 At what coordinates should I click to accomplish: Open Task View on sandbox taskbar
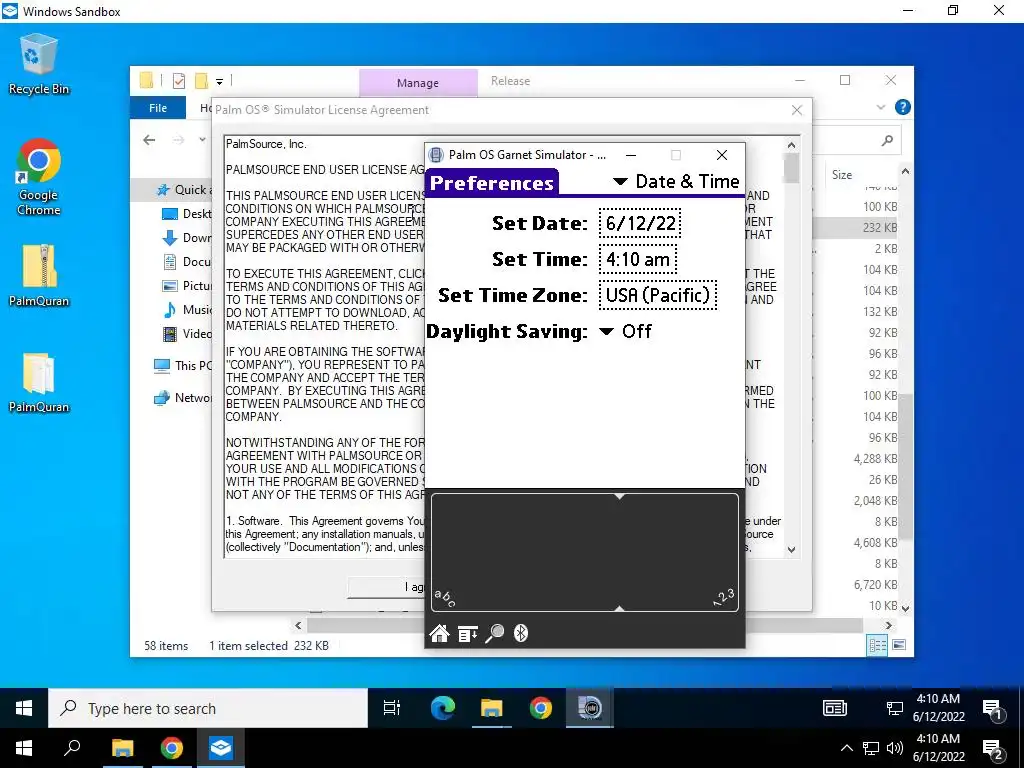392,708
